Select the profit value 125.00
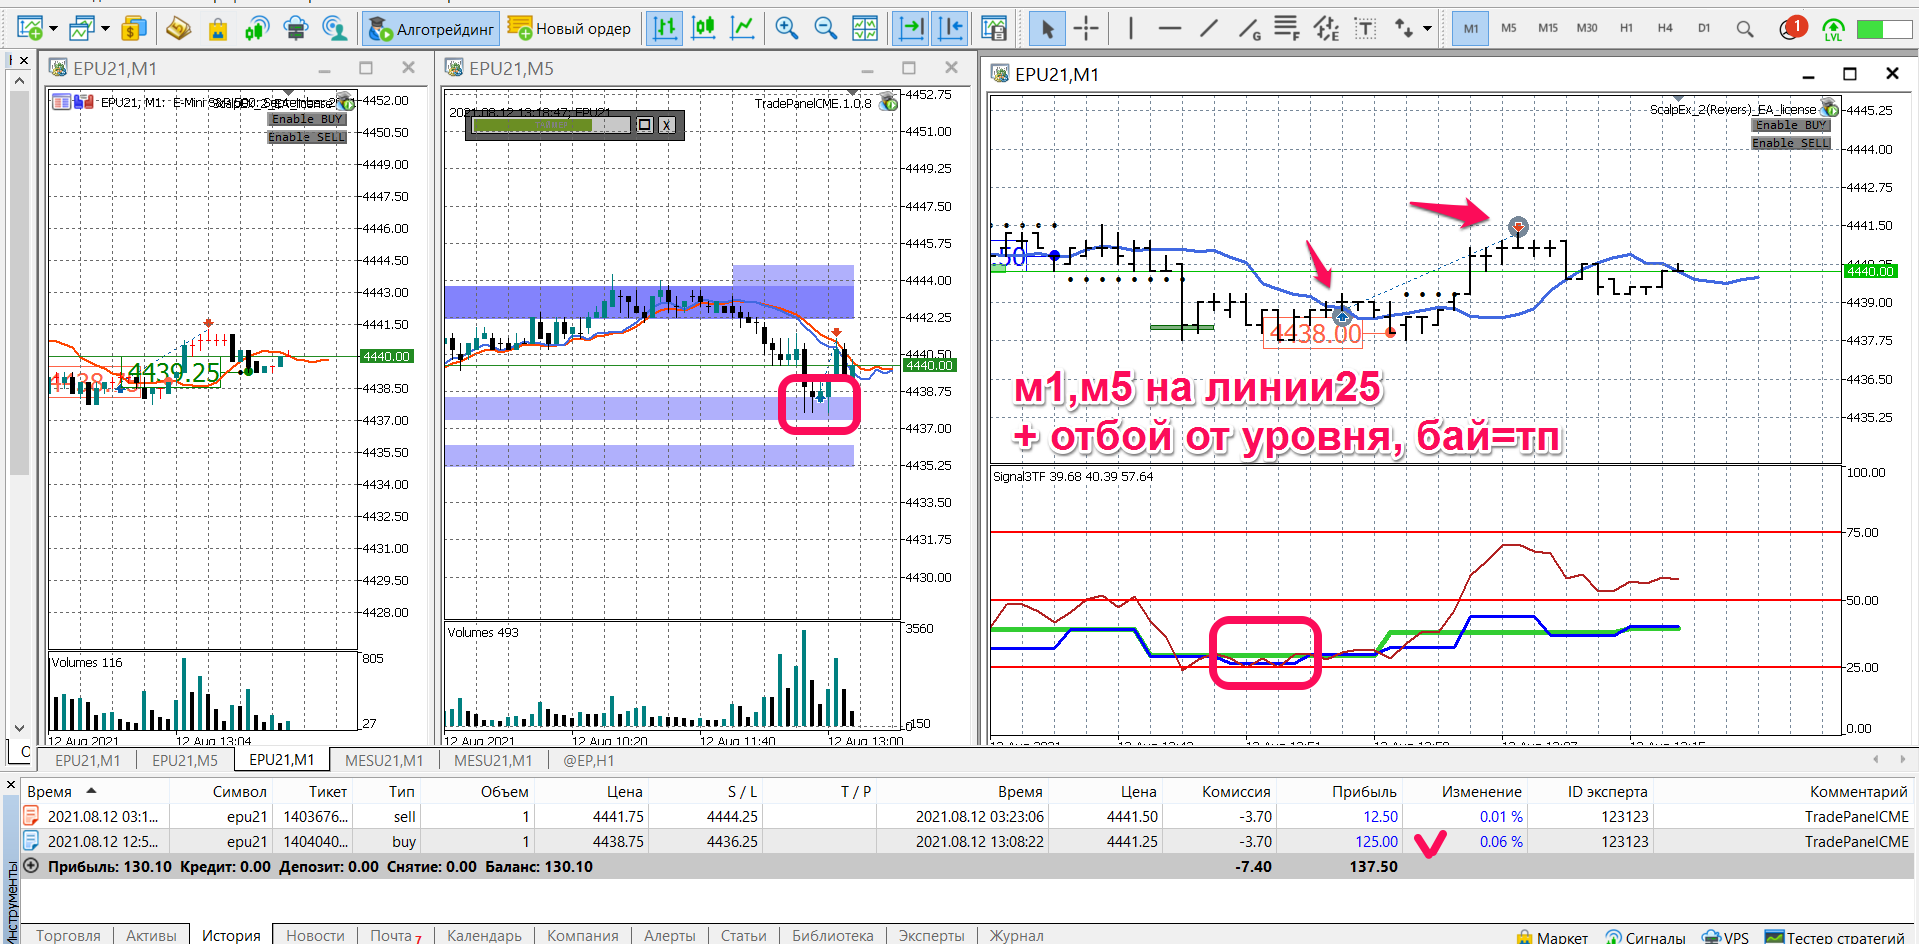1919x944 pixels. 1376,842
